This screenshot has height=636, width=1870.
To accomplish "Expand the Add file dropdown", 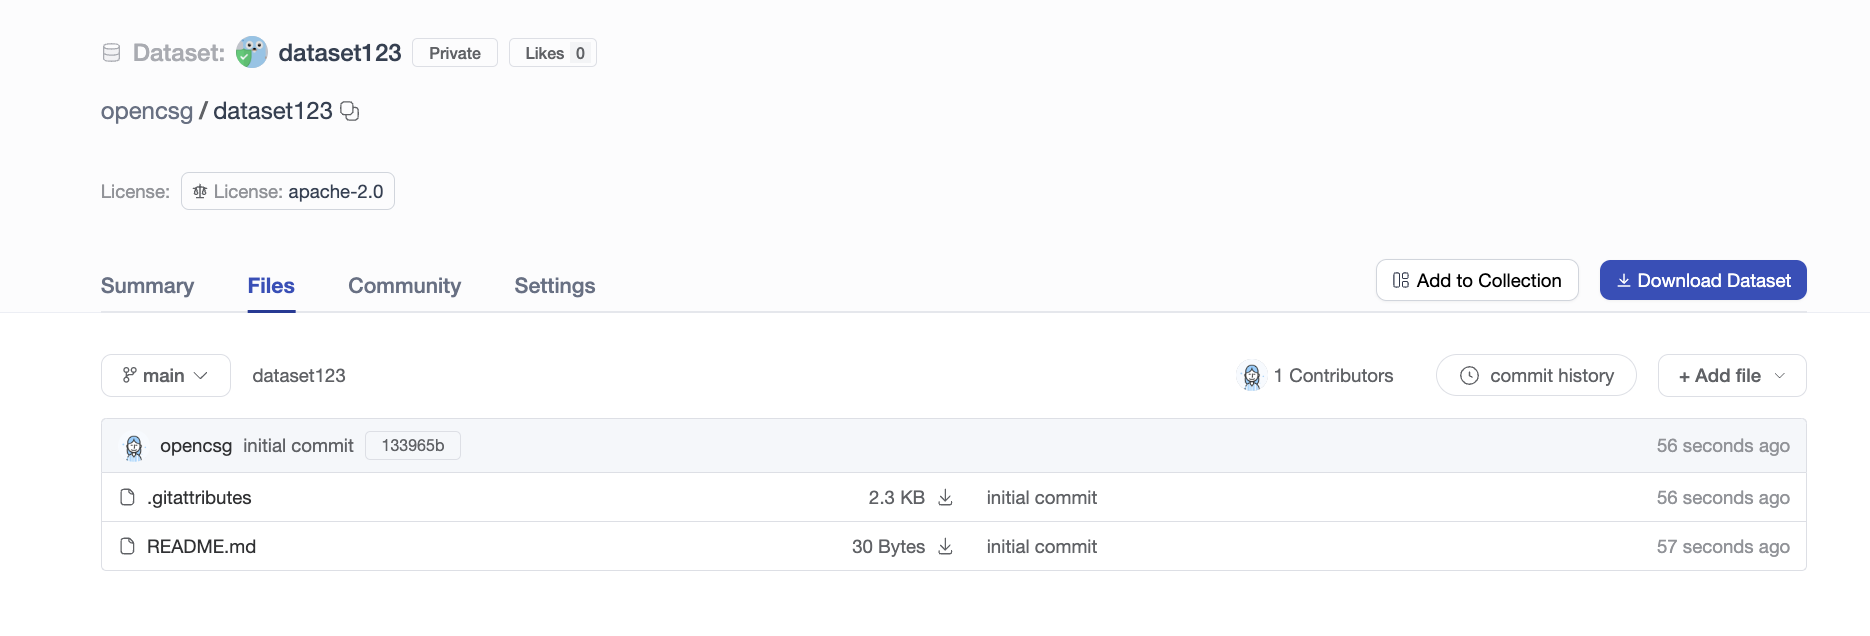I will pos(1731,376).
